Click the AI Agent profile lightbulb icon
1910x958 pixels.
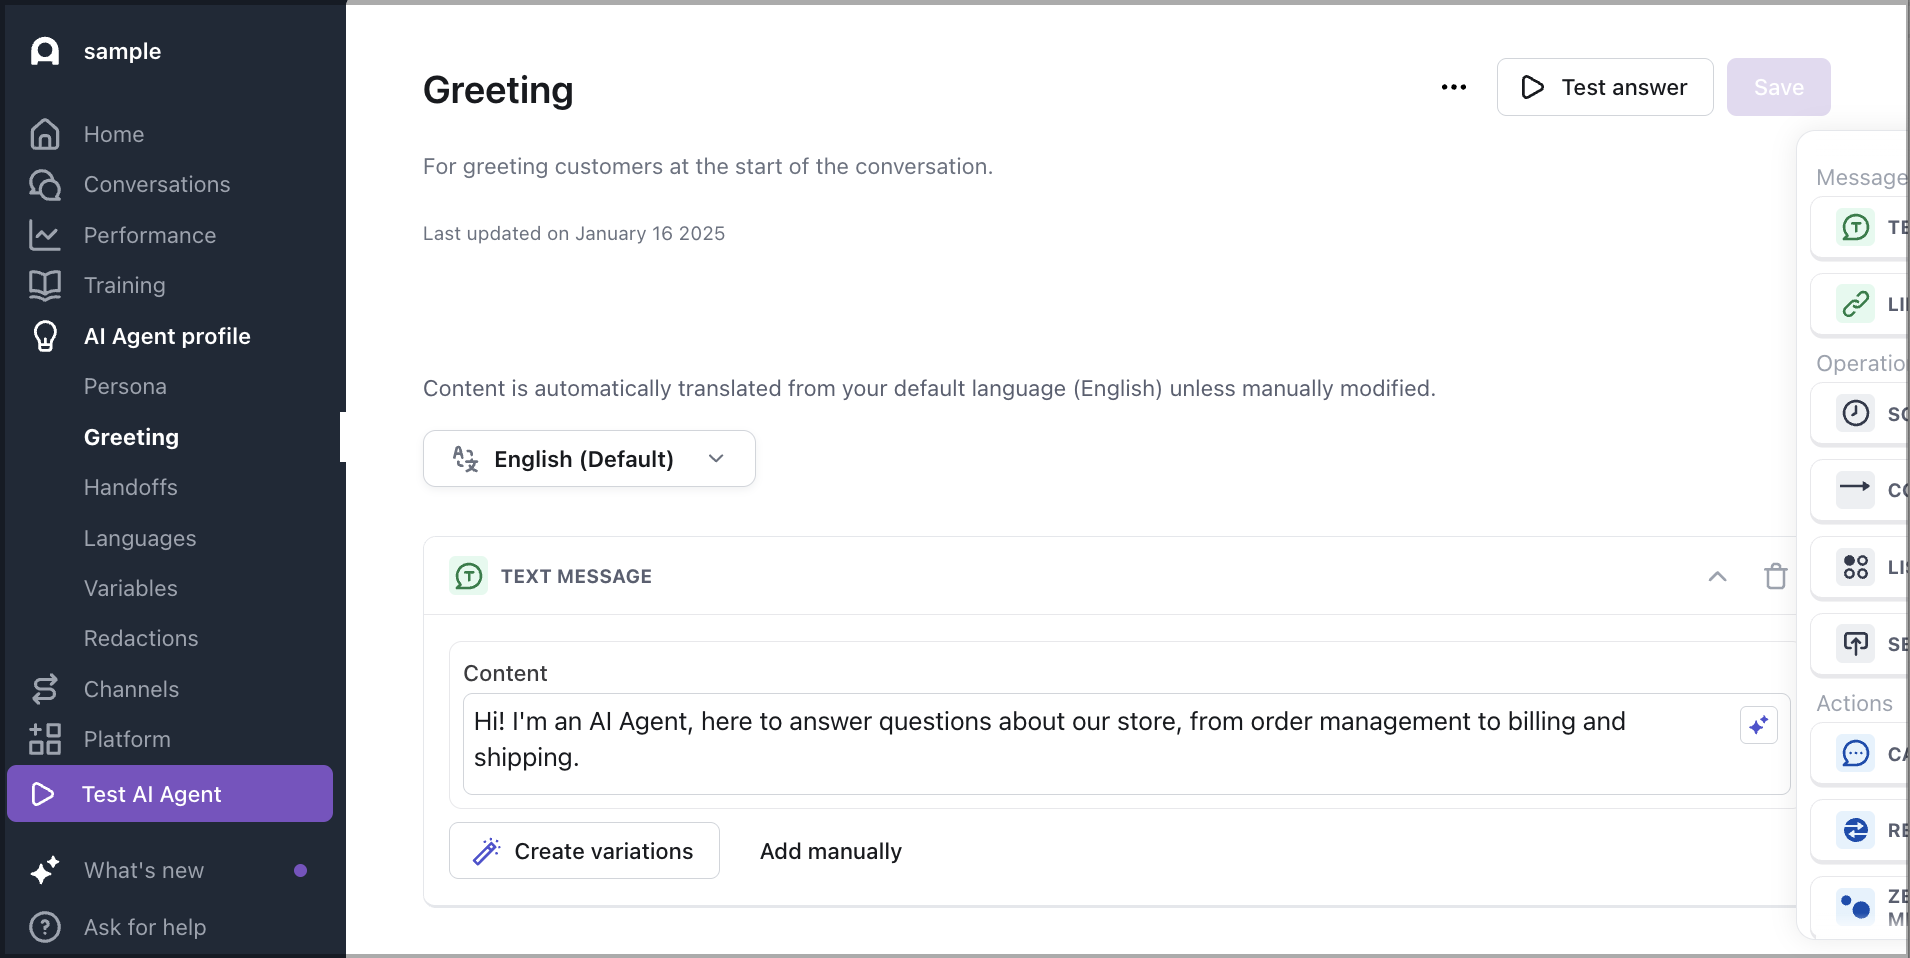[44, 336]
